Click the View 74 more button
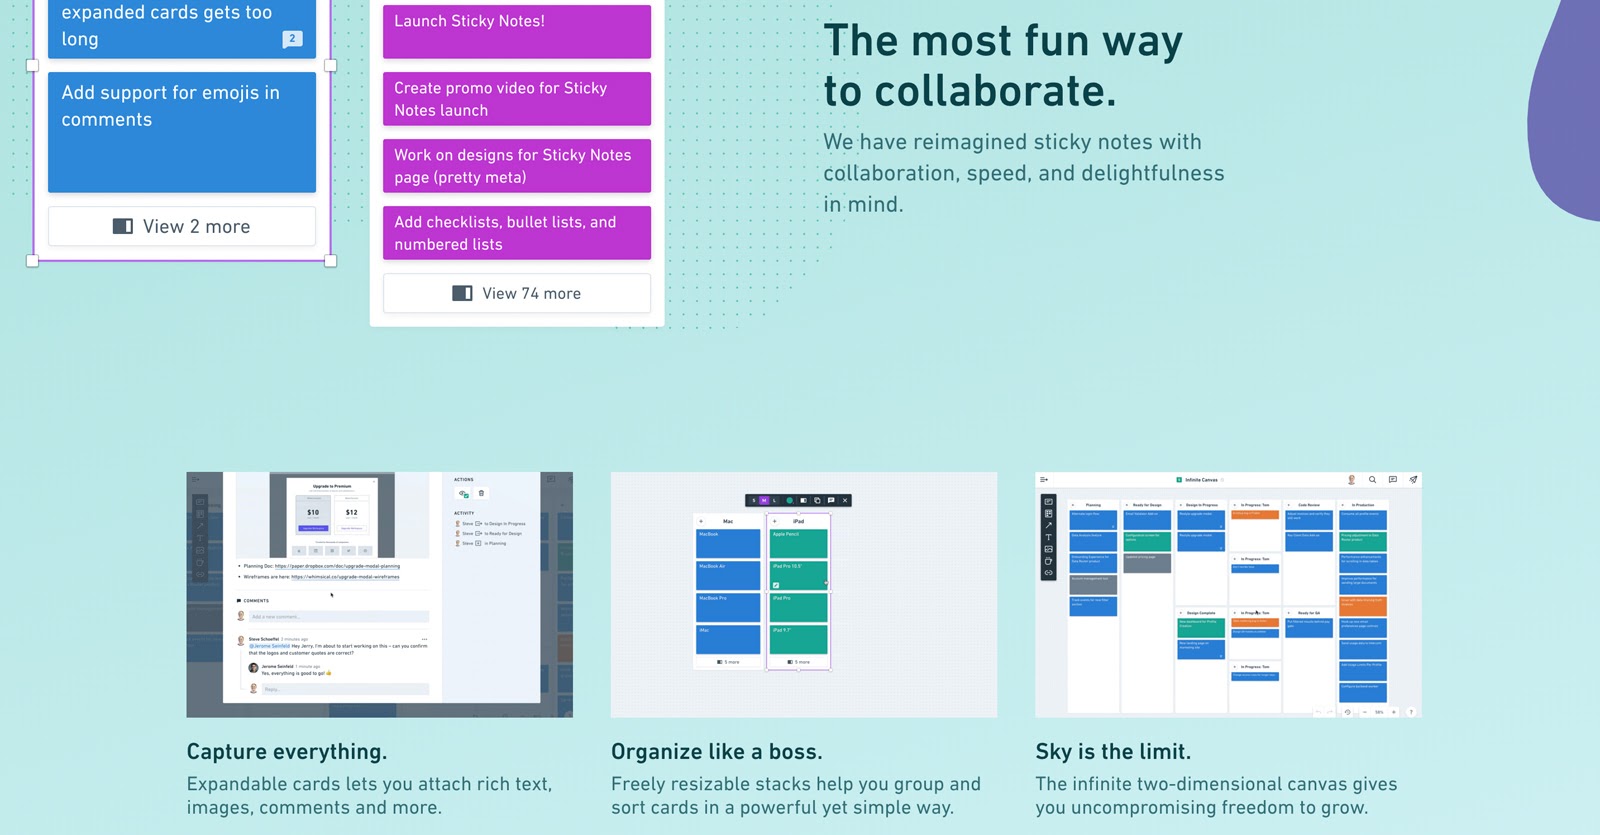 tap(517, 293)
